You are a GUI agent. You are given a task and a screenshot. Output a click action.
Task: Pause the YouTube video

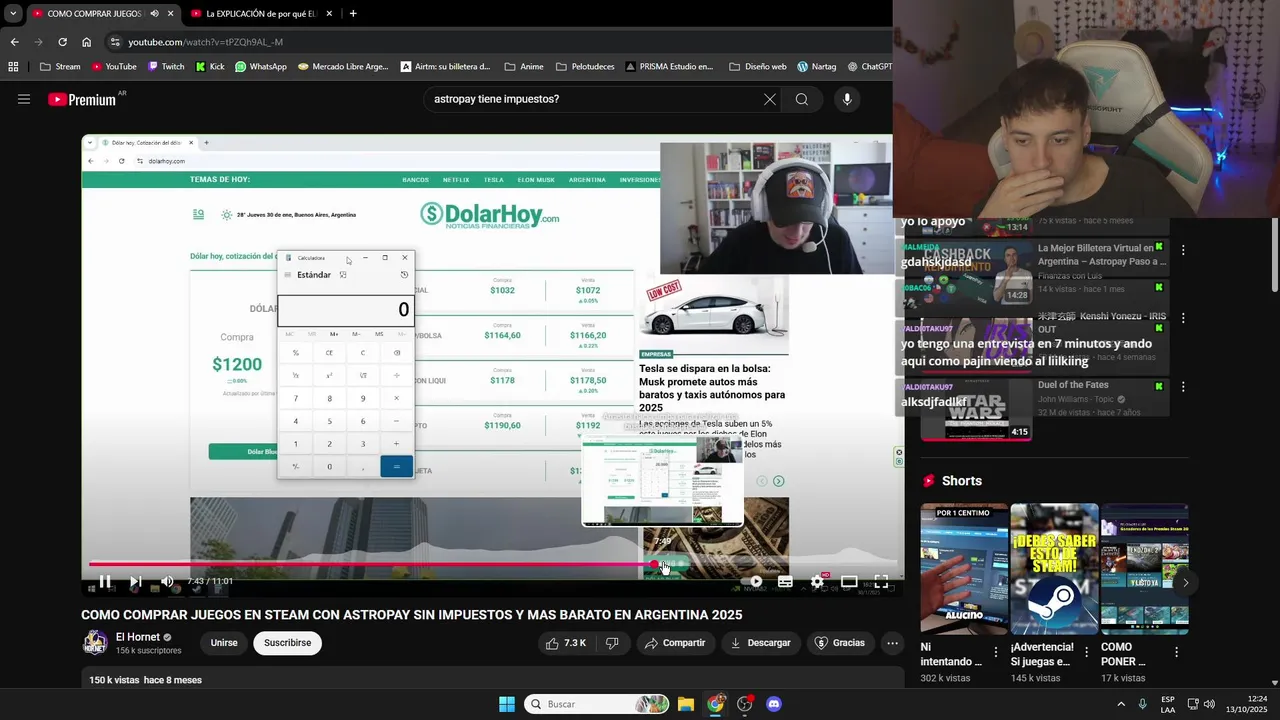(105, 581)
